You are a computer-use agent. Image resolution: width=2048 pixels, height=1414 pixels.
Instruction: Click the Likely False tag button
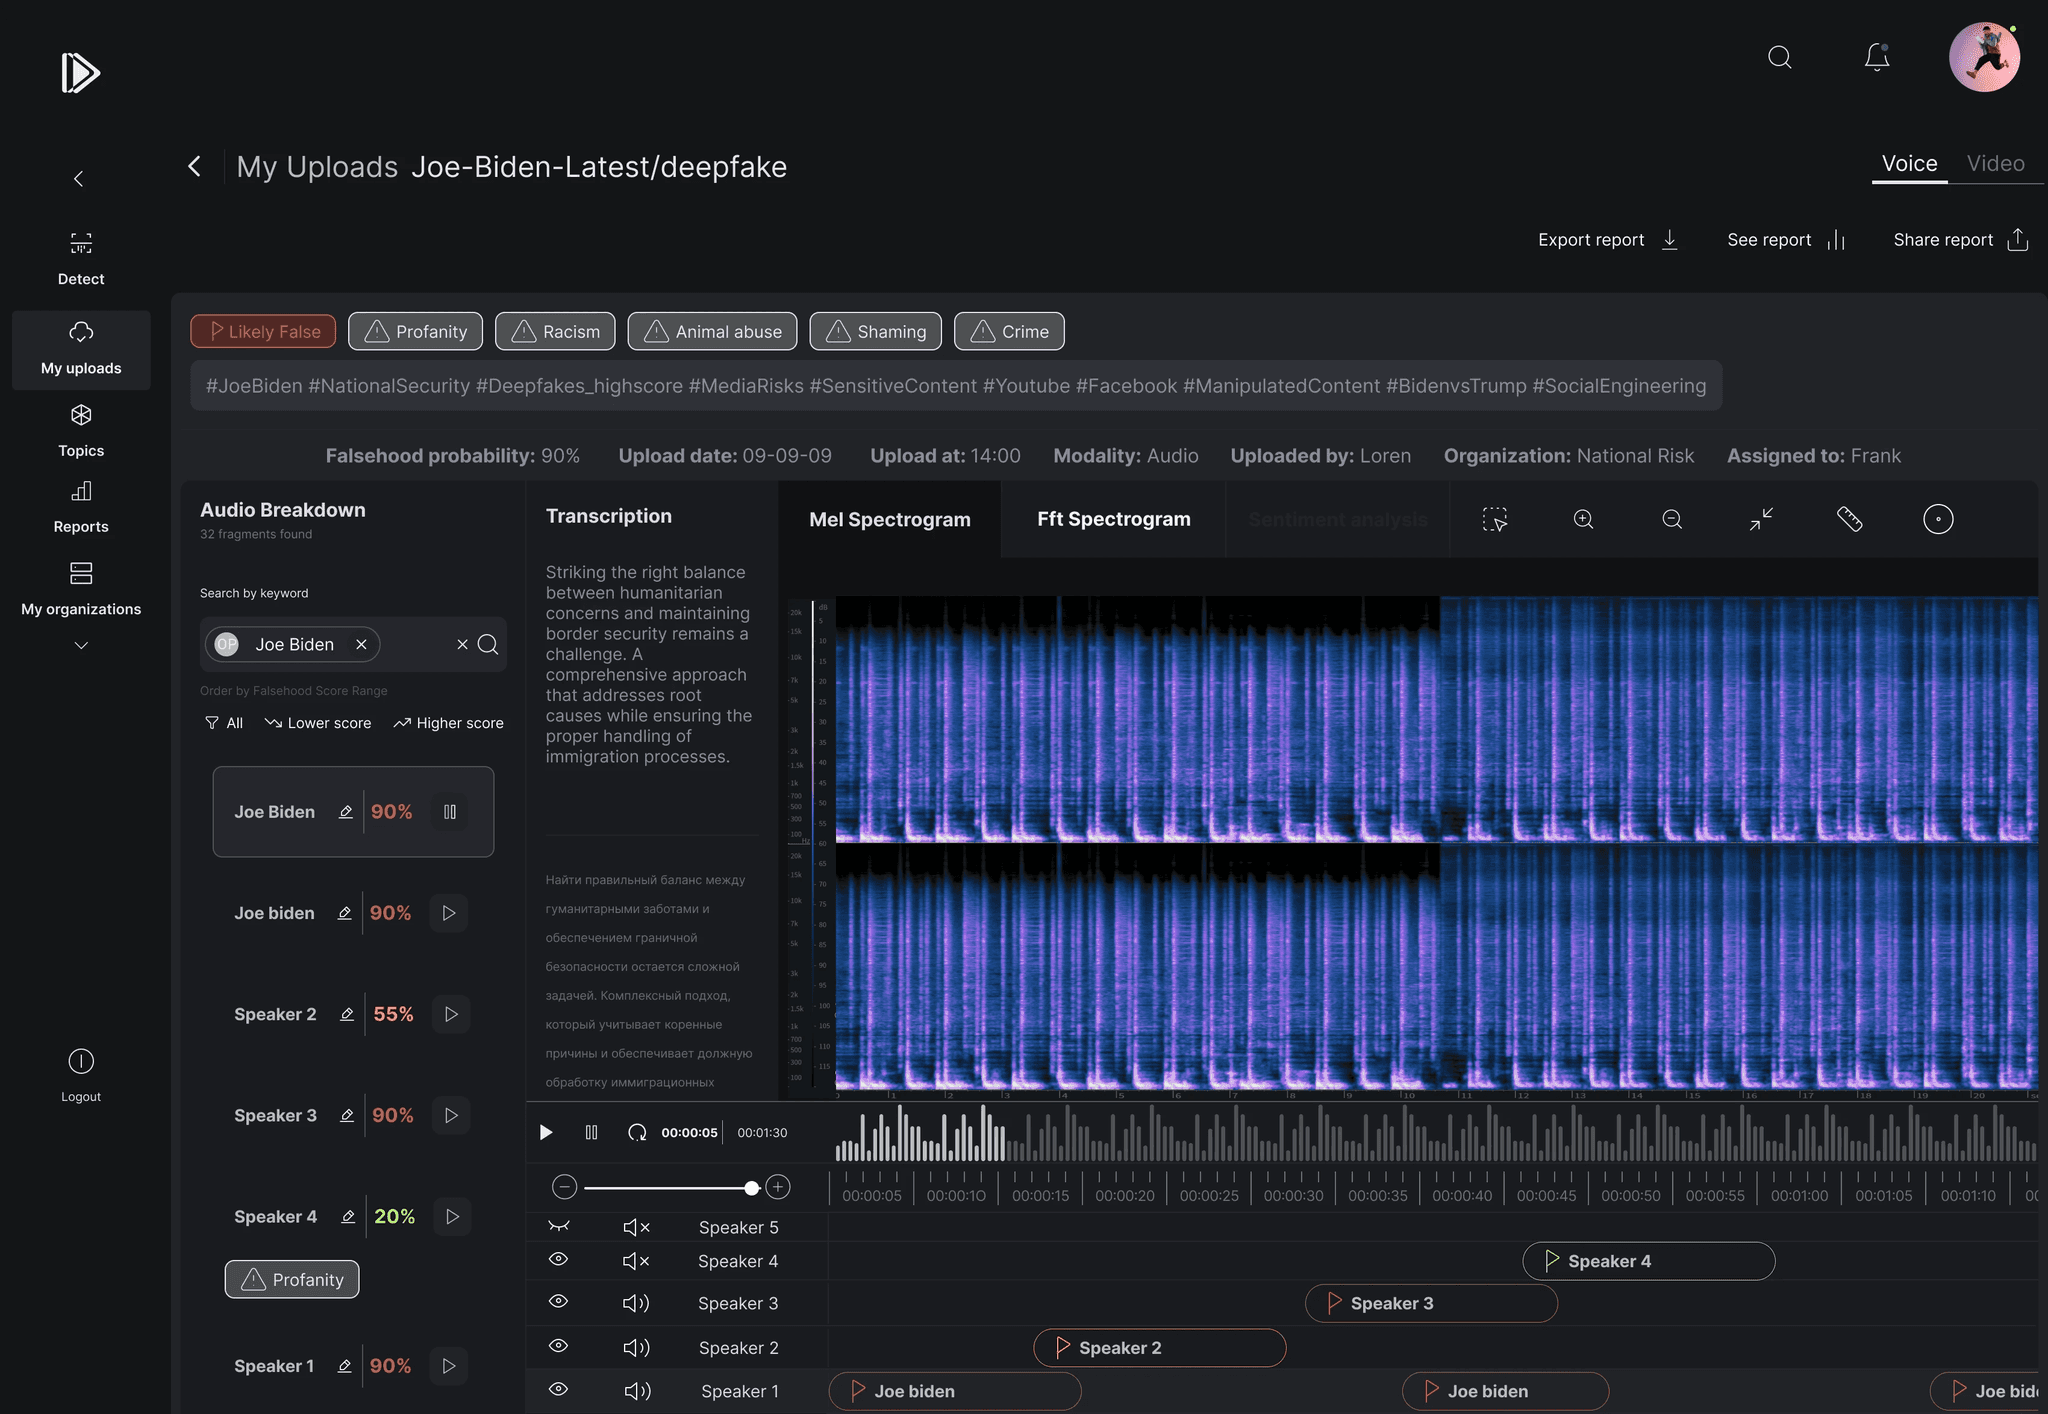pos(263,332)
